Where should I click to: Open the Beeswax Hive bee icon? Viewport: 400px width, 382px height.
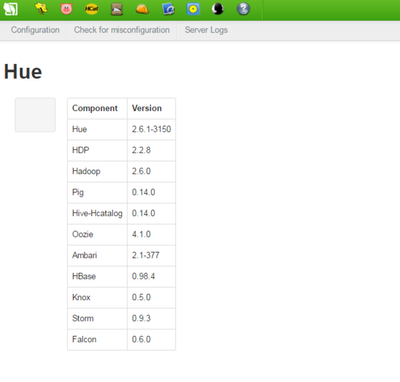click(41, 9)
